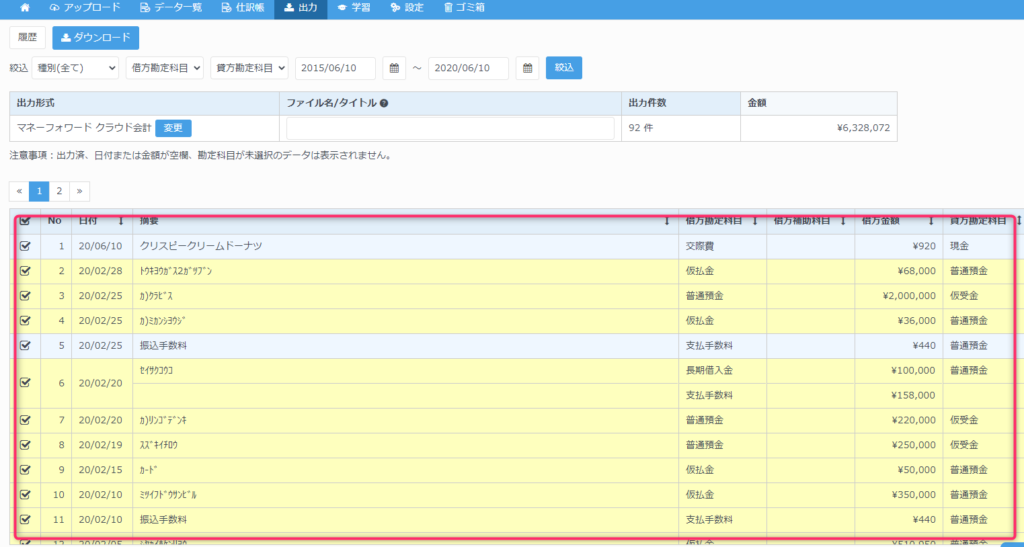Screen dimensions: 1024x547
Task: Open the calendar picker for the end date
Action: pos(527,68)
